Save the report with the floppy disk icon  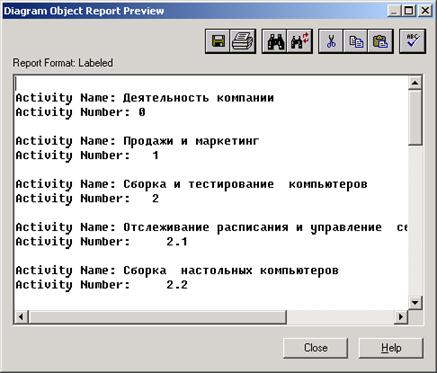(x=218, y=41)
